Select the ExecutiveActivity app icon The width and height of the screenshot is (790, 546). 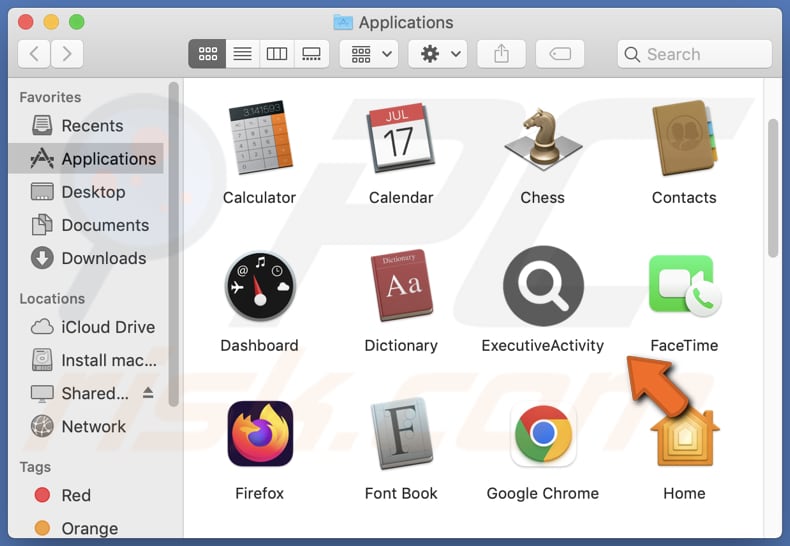pos(543,286)
